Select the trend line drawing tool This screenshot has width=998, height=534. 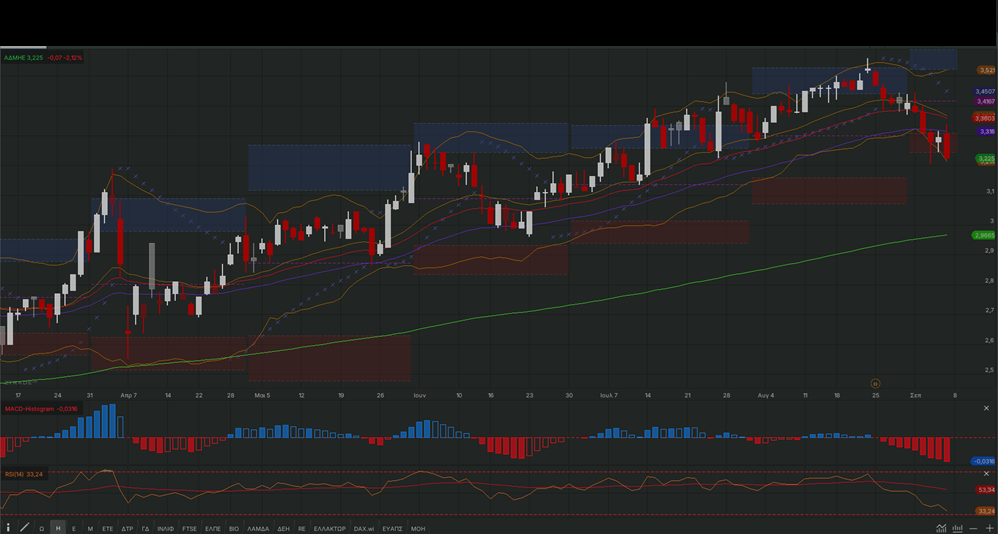point(25,528)
